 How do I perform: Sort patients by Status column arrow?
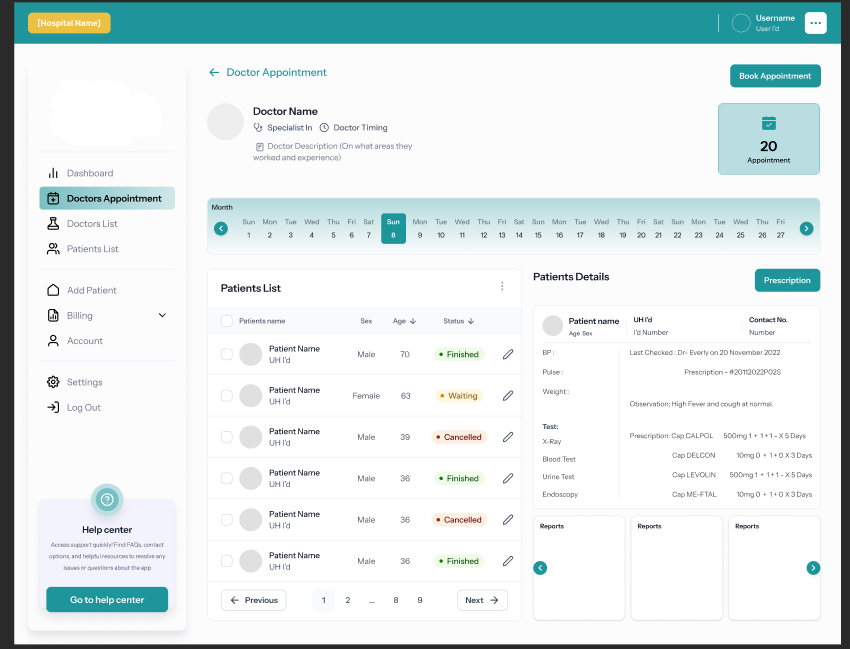[471, 322]
